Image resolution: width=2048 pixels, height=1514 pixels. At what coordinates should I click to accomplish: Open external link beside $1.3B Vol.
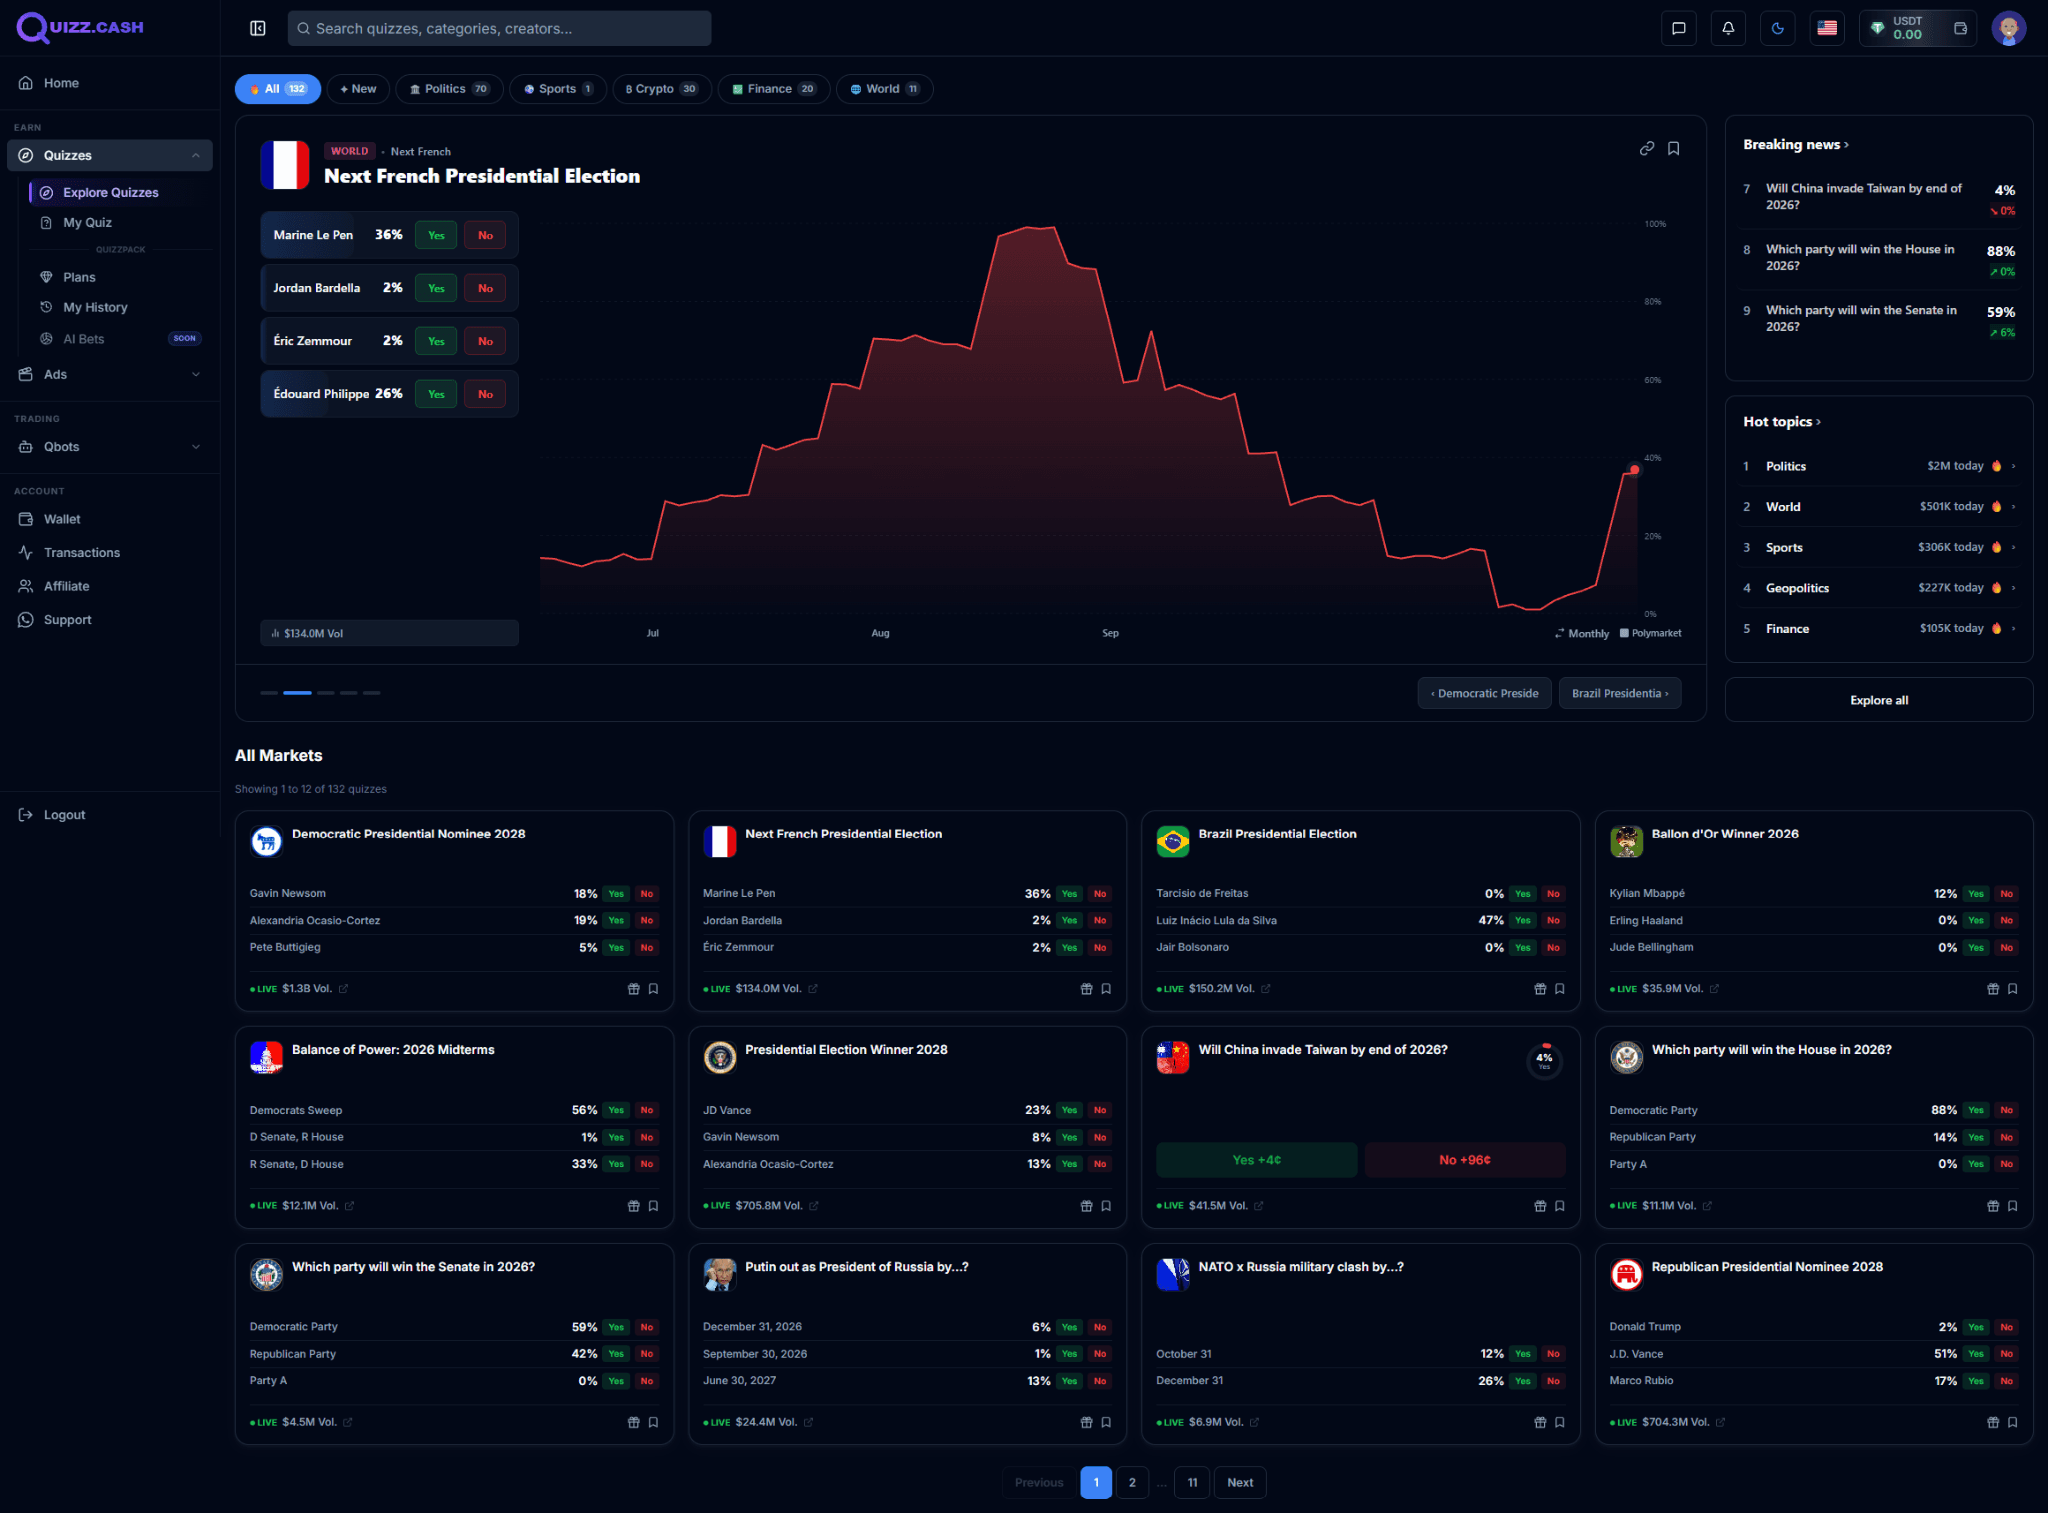coord(344,989)
